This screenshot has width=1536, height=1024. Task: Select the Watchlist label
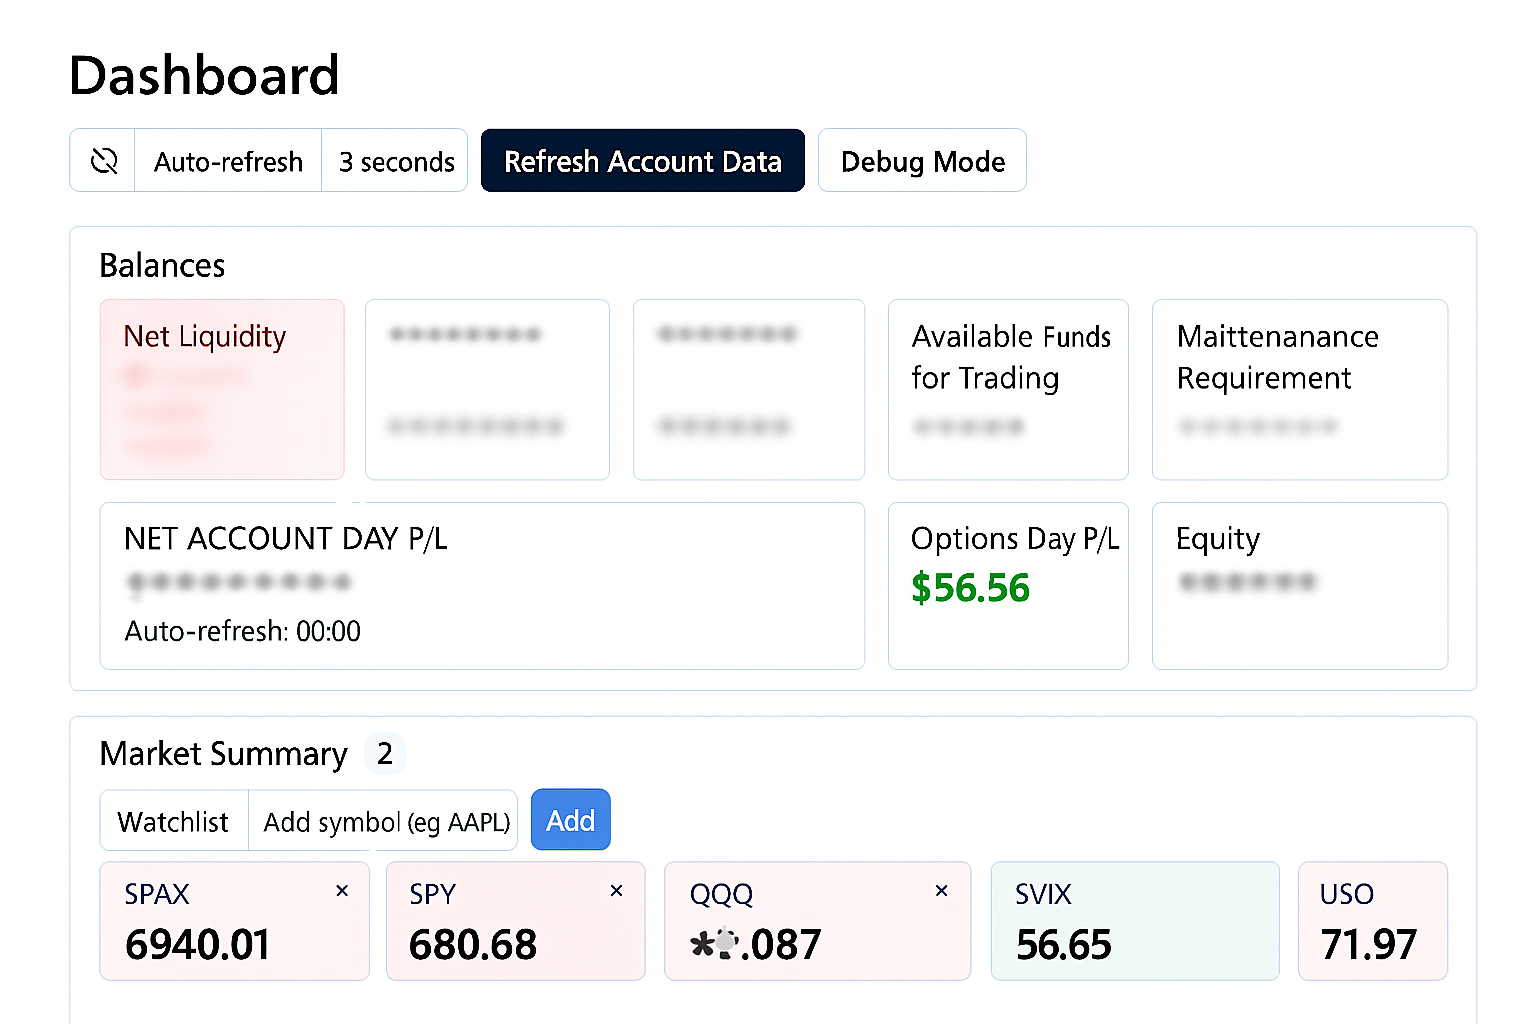[173, 821]
